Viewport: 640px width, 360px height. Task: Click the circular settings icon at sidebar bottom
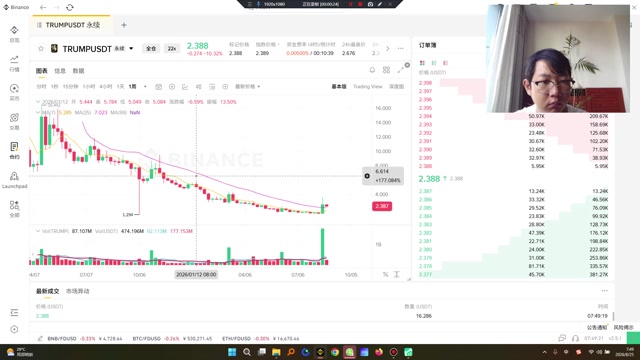(14, 329)
